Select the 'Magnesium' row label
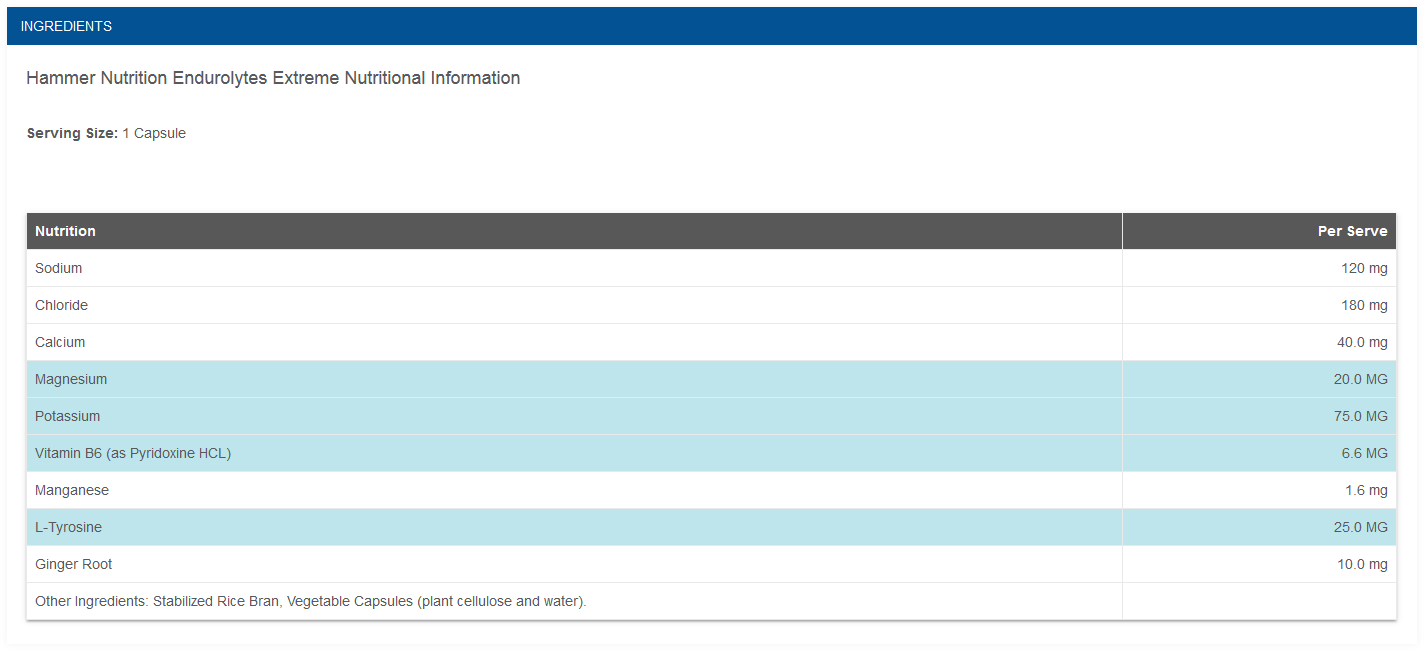The height and width of the screenshot is (652, 1424). pyautogui.click(x=71, y=379)
